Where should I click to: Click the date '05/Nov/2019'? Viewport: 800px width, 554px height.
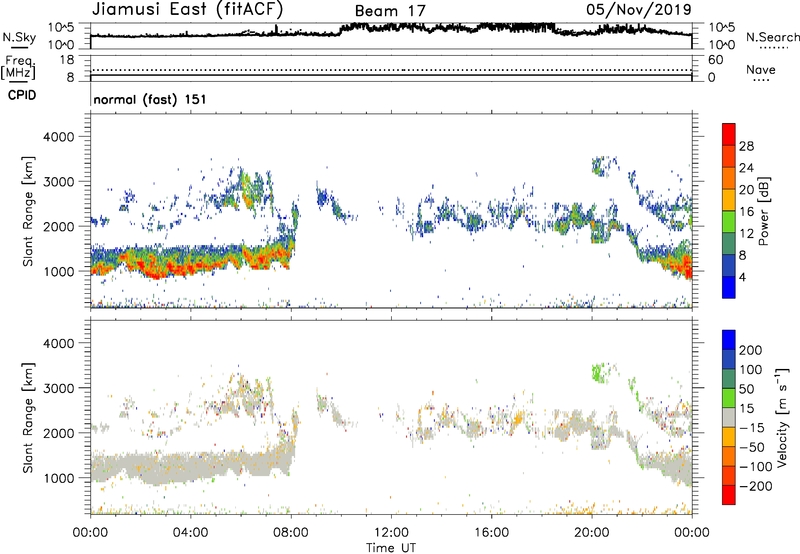[x=639, y=9]
